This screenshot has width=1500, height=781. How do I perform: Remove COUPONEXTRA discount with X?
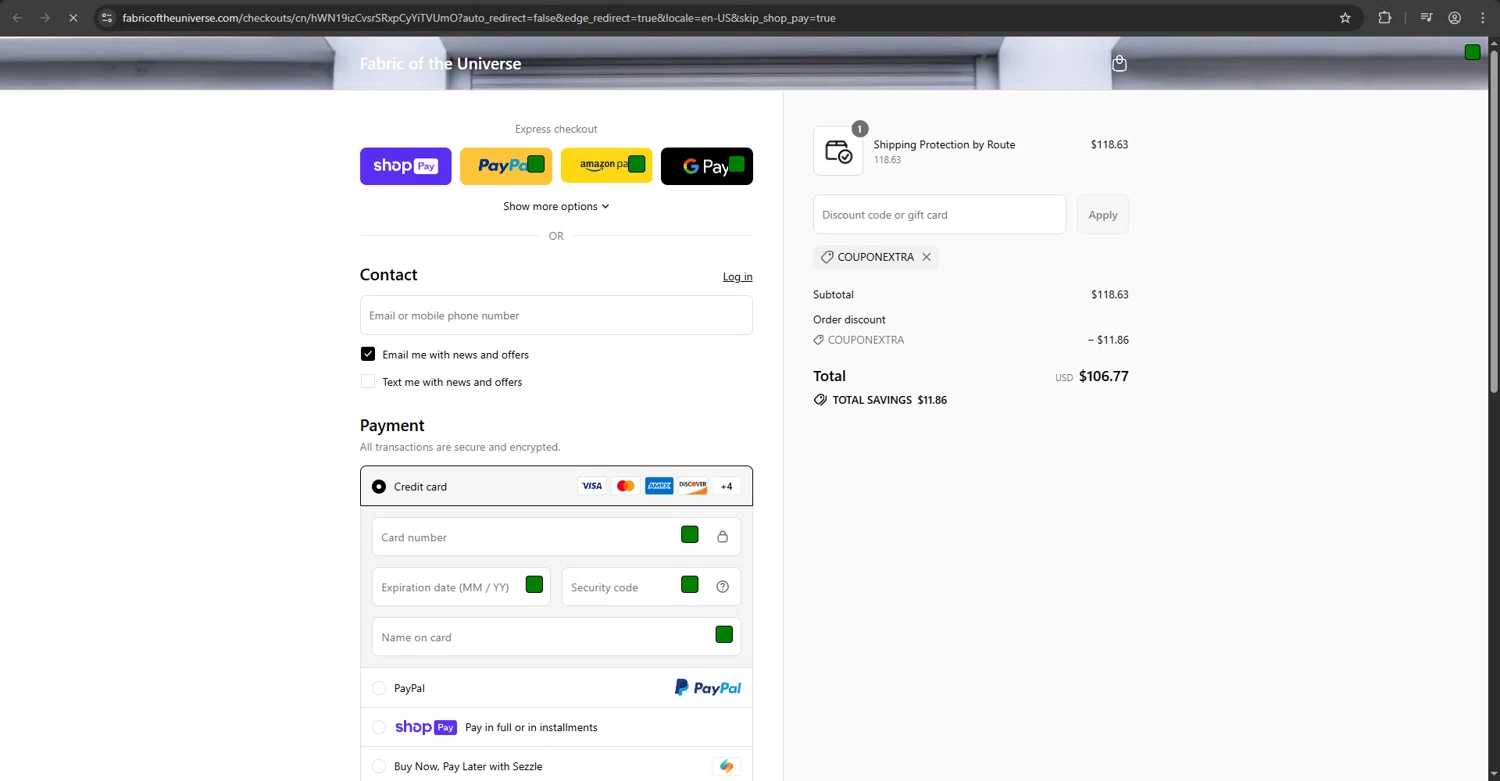[927, 257]
